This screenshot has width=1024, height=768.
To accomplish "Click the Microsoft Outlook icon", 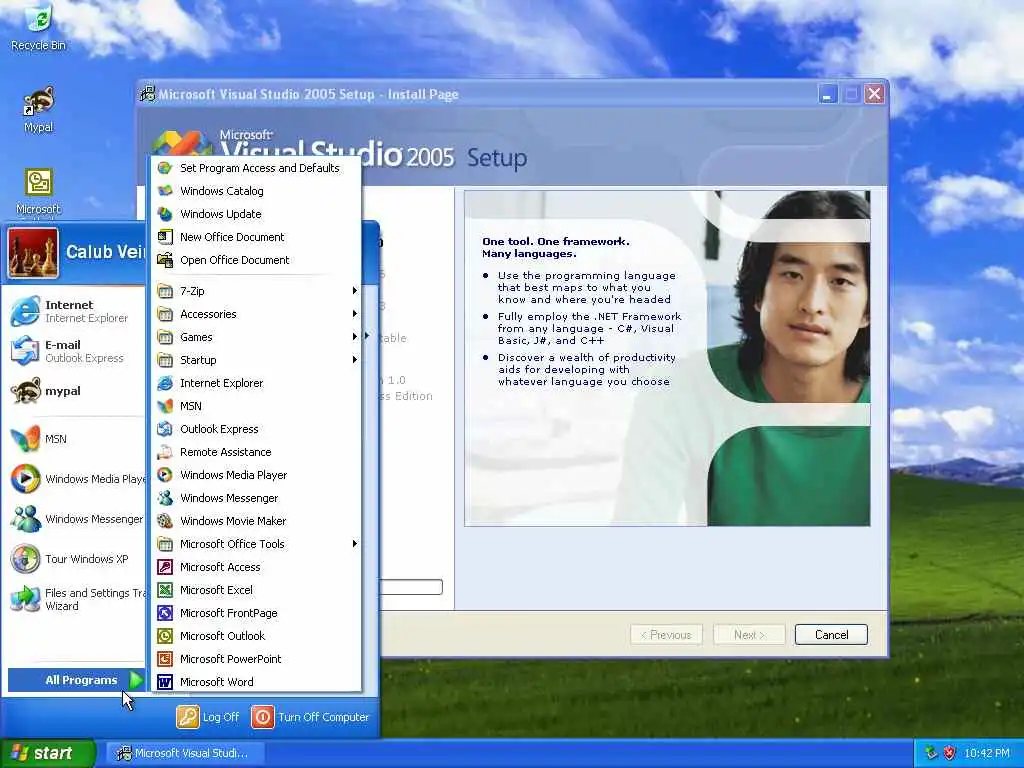I will click(165, 635).
